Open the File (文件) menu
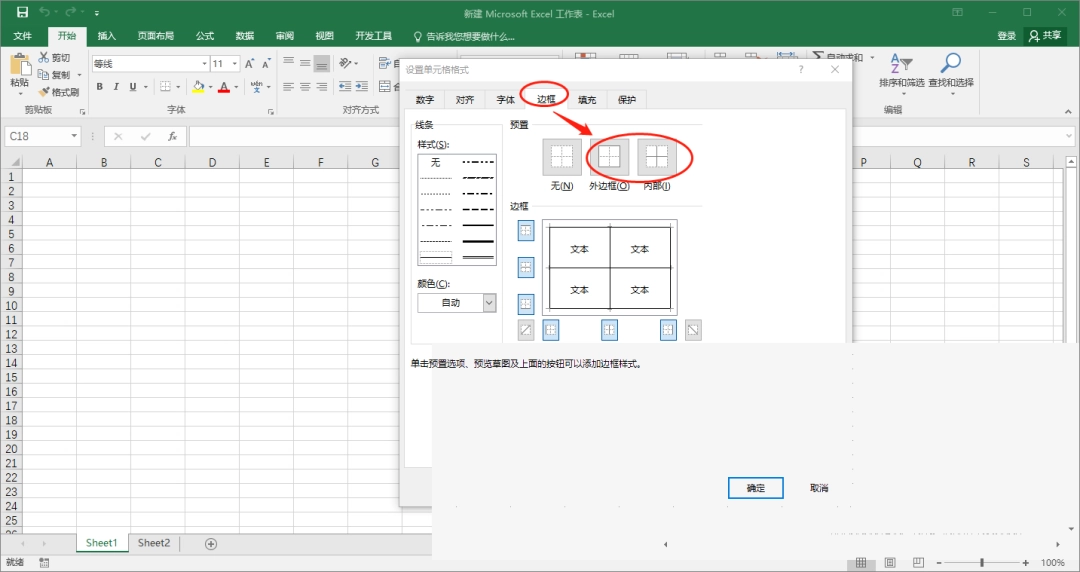The width and height of the screenshot is (1080, 572). tap(23, 36)
